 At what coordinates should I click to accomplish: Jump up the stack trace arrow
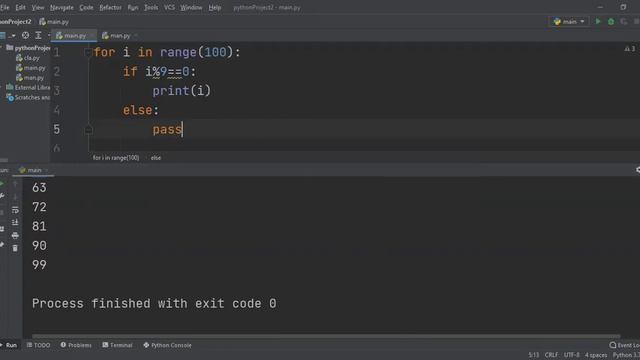[x=15, y=184]
